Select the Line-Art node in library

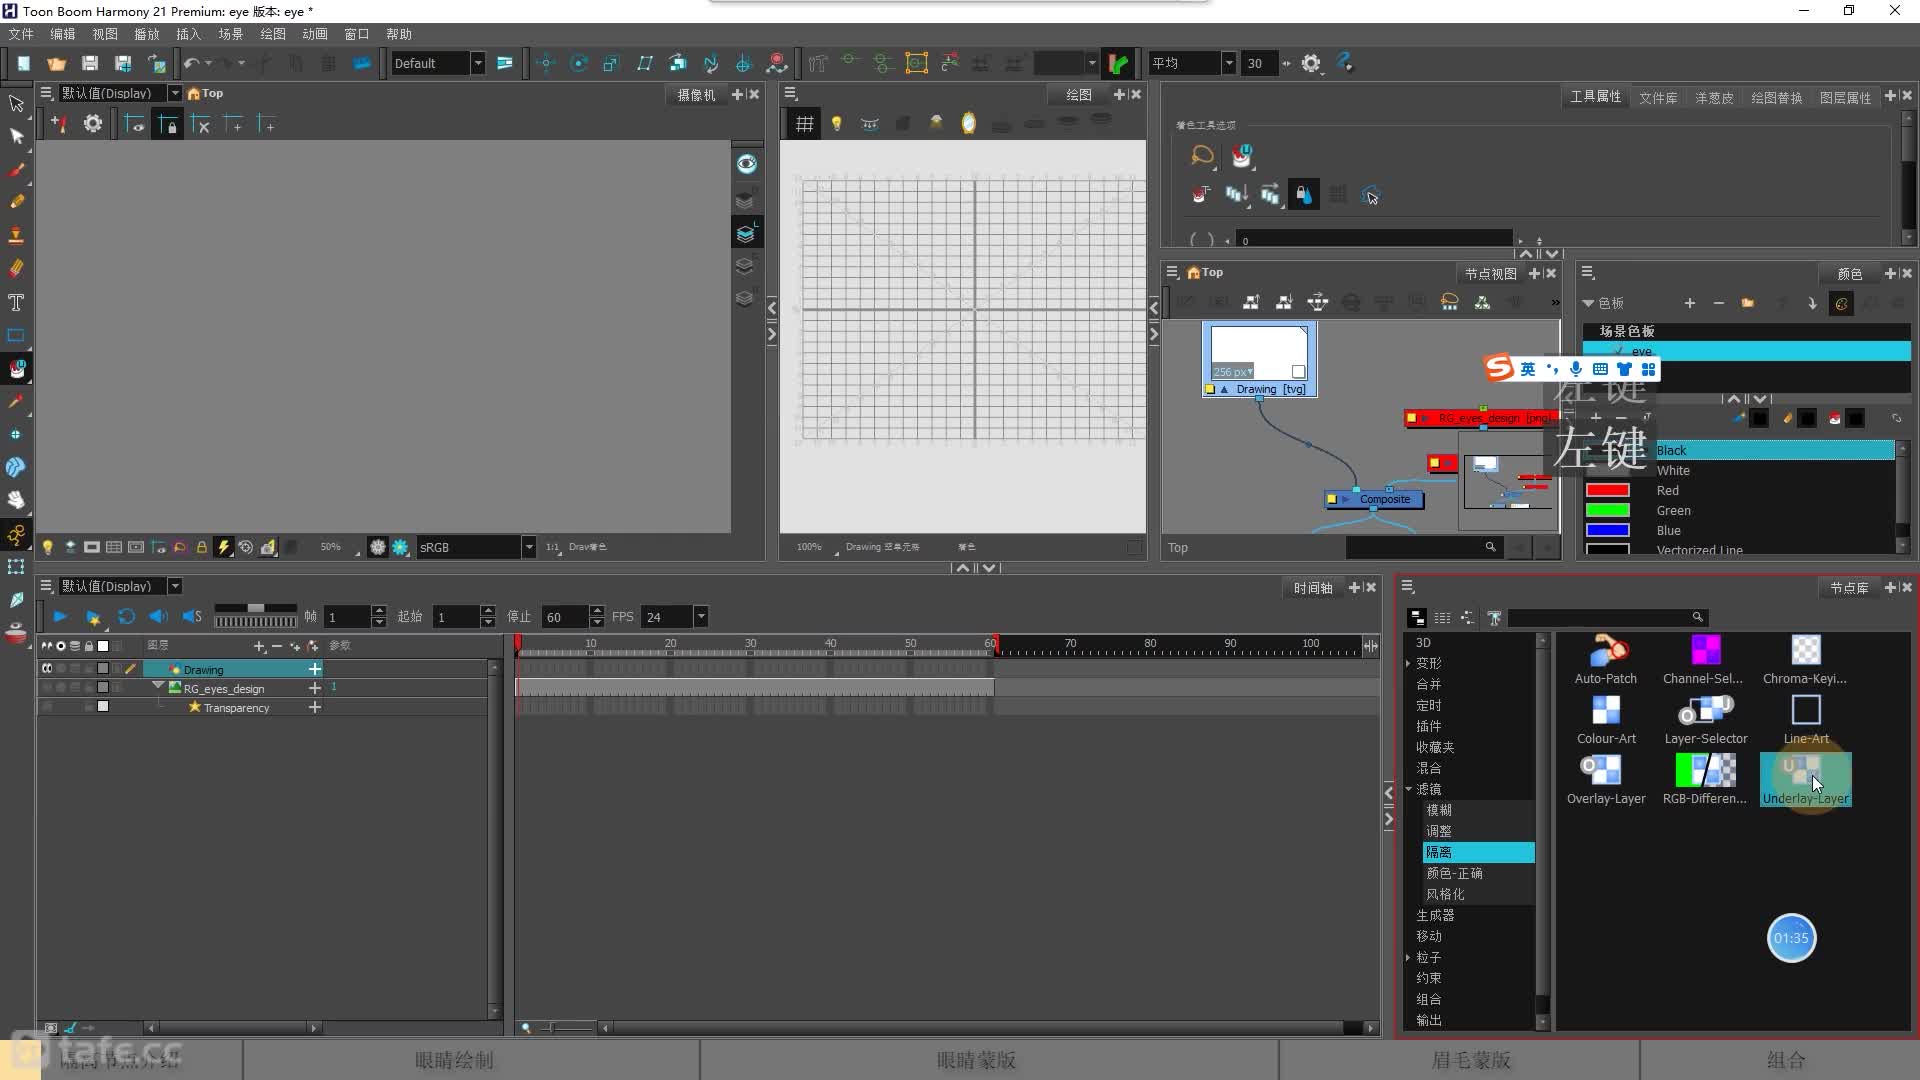(1806, 719)
